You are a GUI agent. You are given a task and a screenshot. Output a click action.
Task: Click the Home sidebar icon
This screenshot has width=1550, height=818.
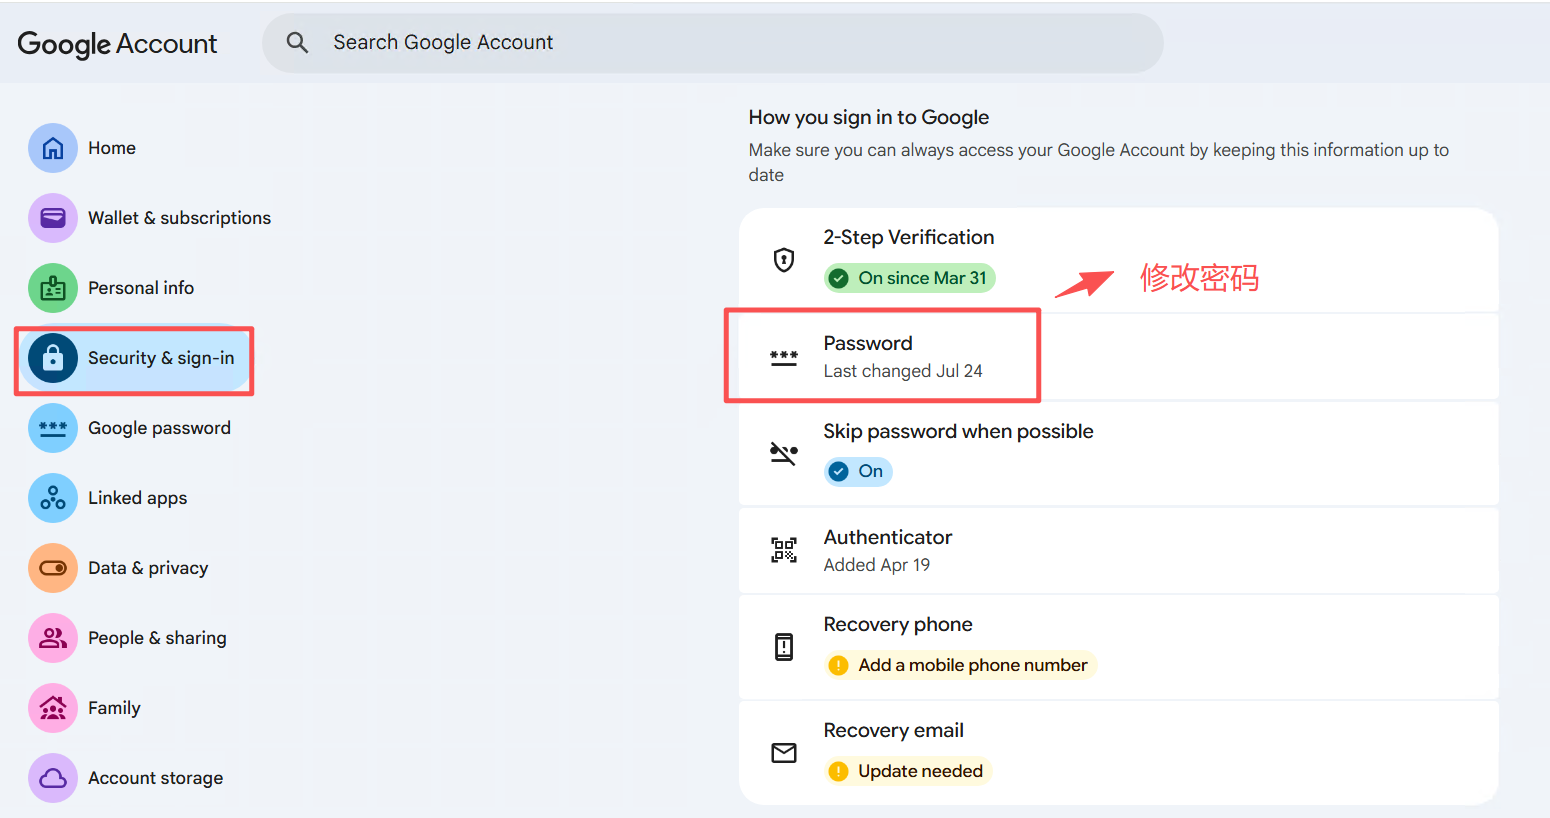tap(53, 148)
